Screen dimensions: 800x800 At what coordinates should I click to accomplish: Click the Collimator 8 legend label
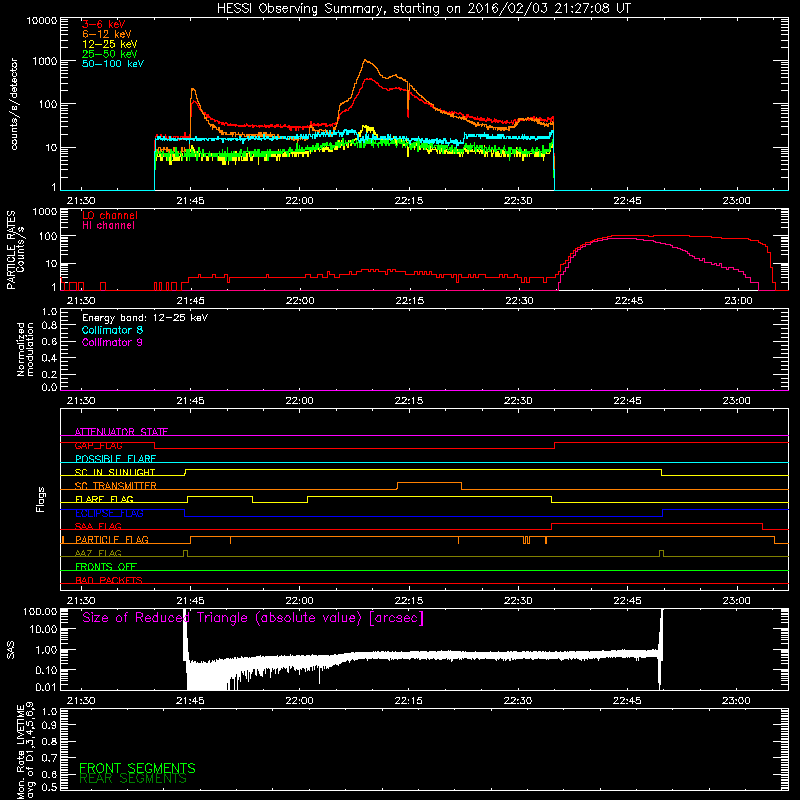112,330
